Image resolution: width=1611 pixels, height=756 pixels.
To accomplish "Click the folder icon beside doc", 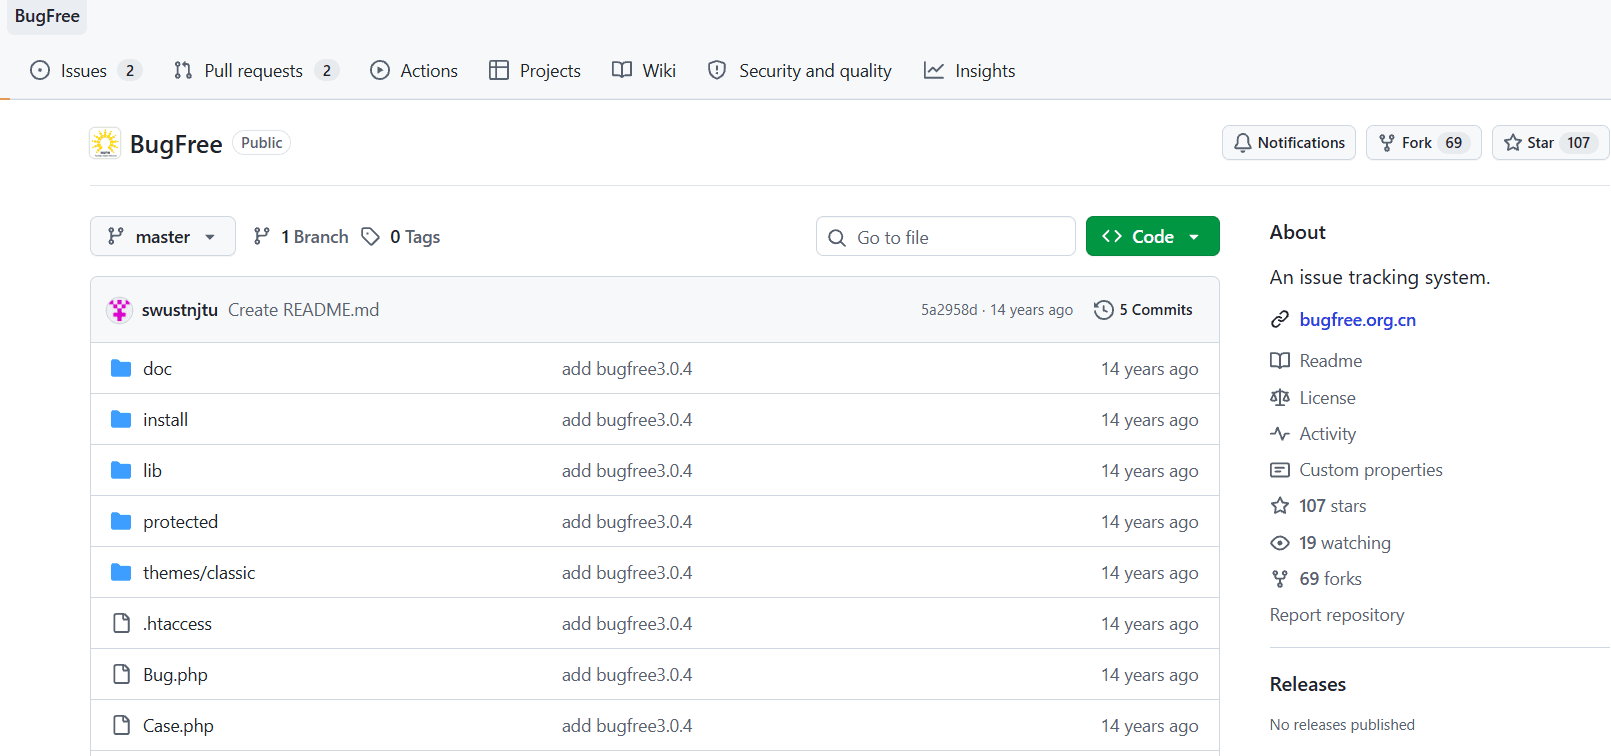I will [121, 368].
